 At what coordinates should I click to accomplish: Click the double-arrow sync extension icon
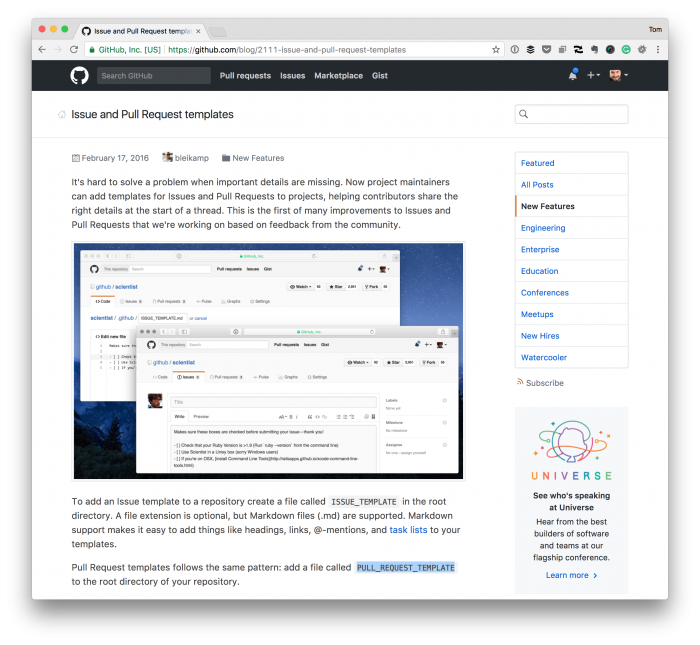point(578,50)
